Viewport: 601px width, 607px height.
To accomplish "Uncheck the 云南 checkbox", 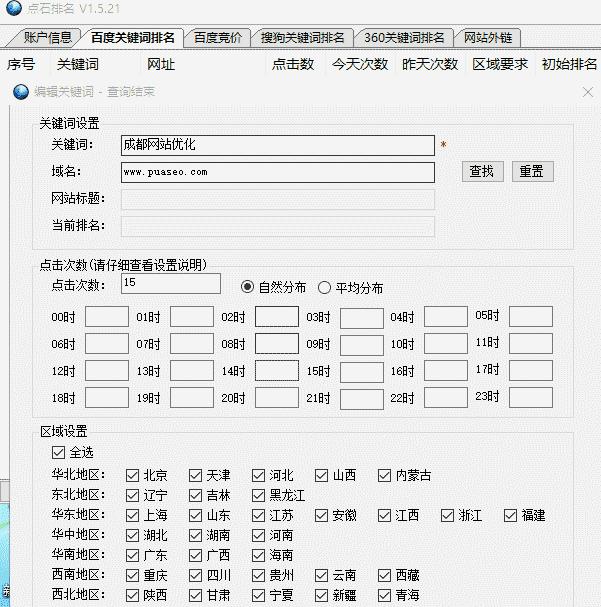I will [322, 575].
